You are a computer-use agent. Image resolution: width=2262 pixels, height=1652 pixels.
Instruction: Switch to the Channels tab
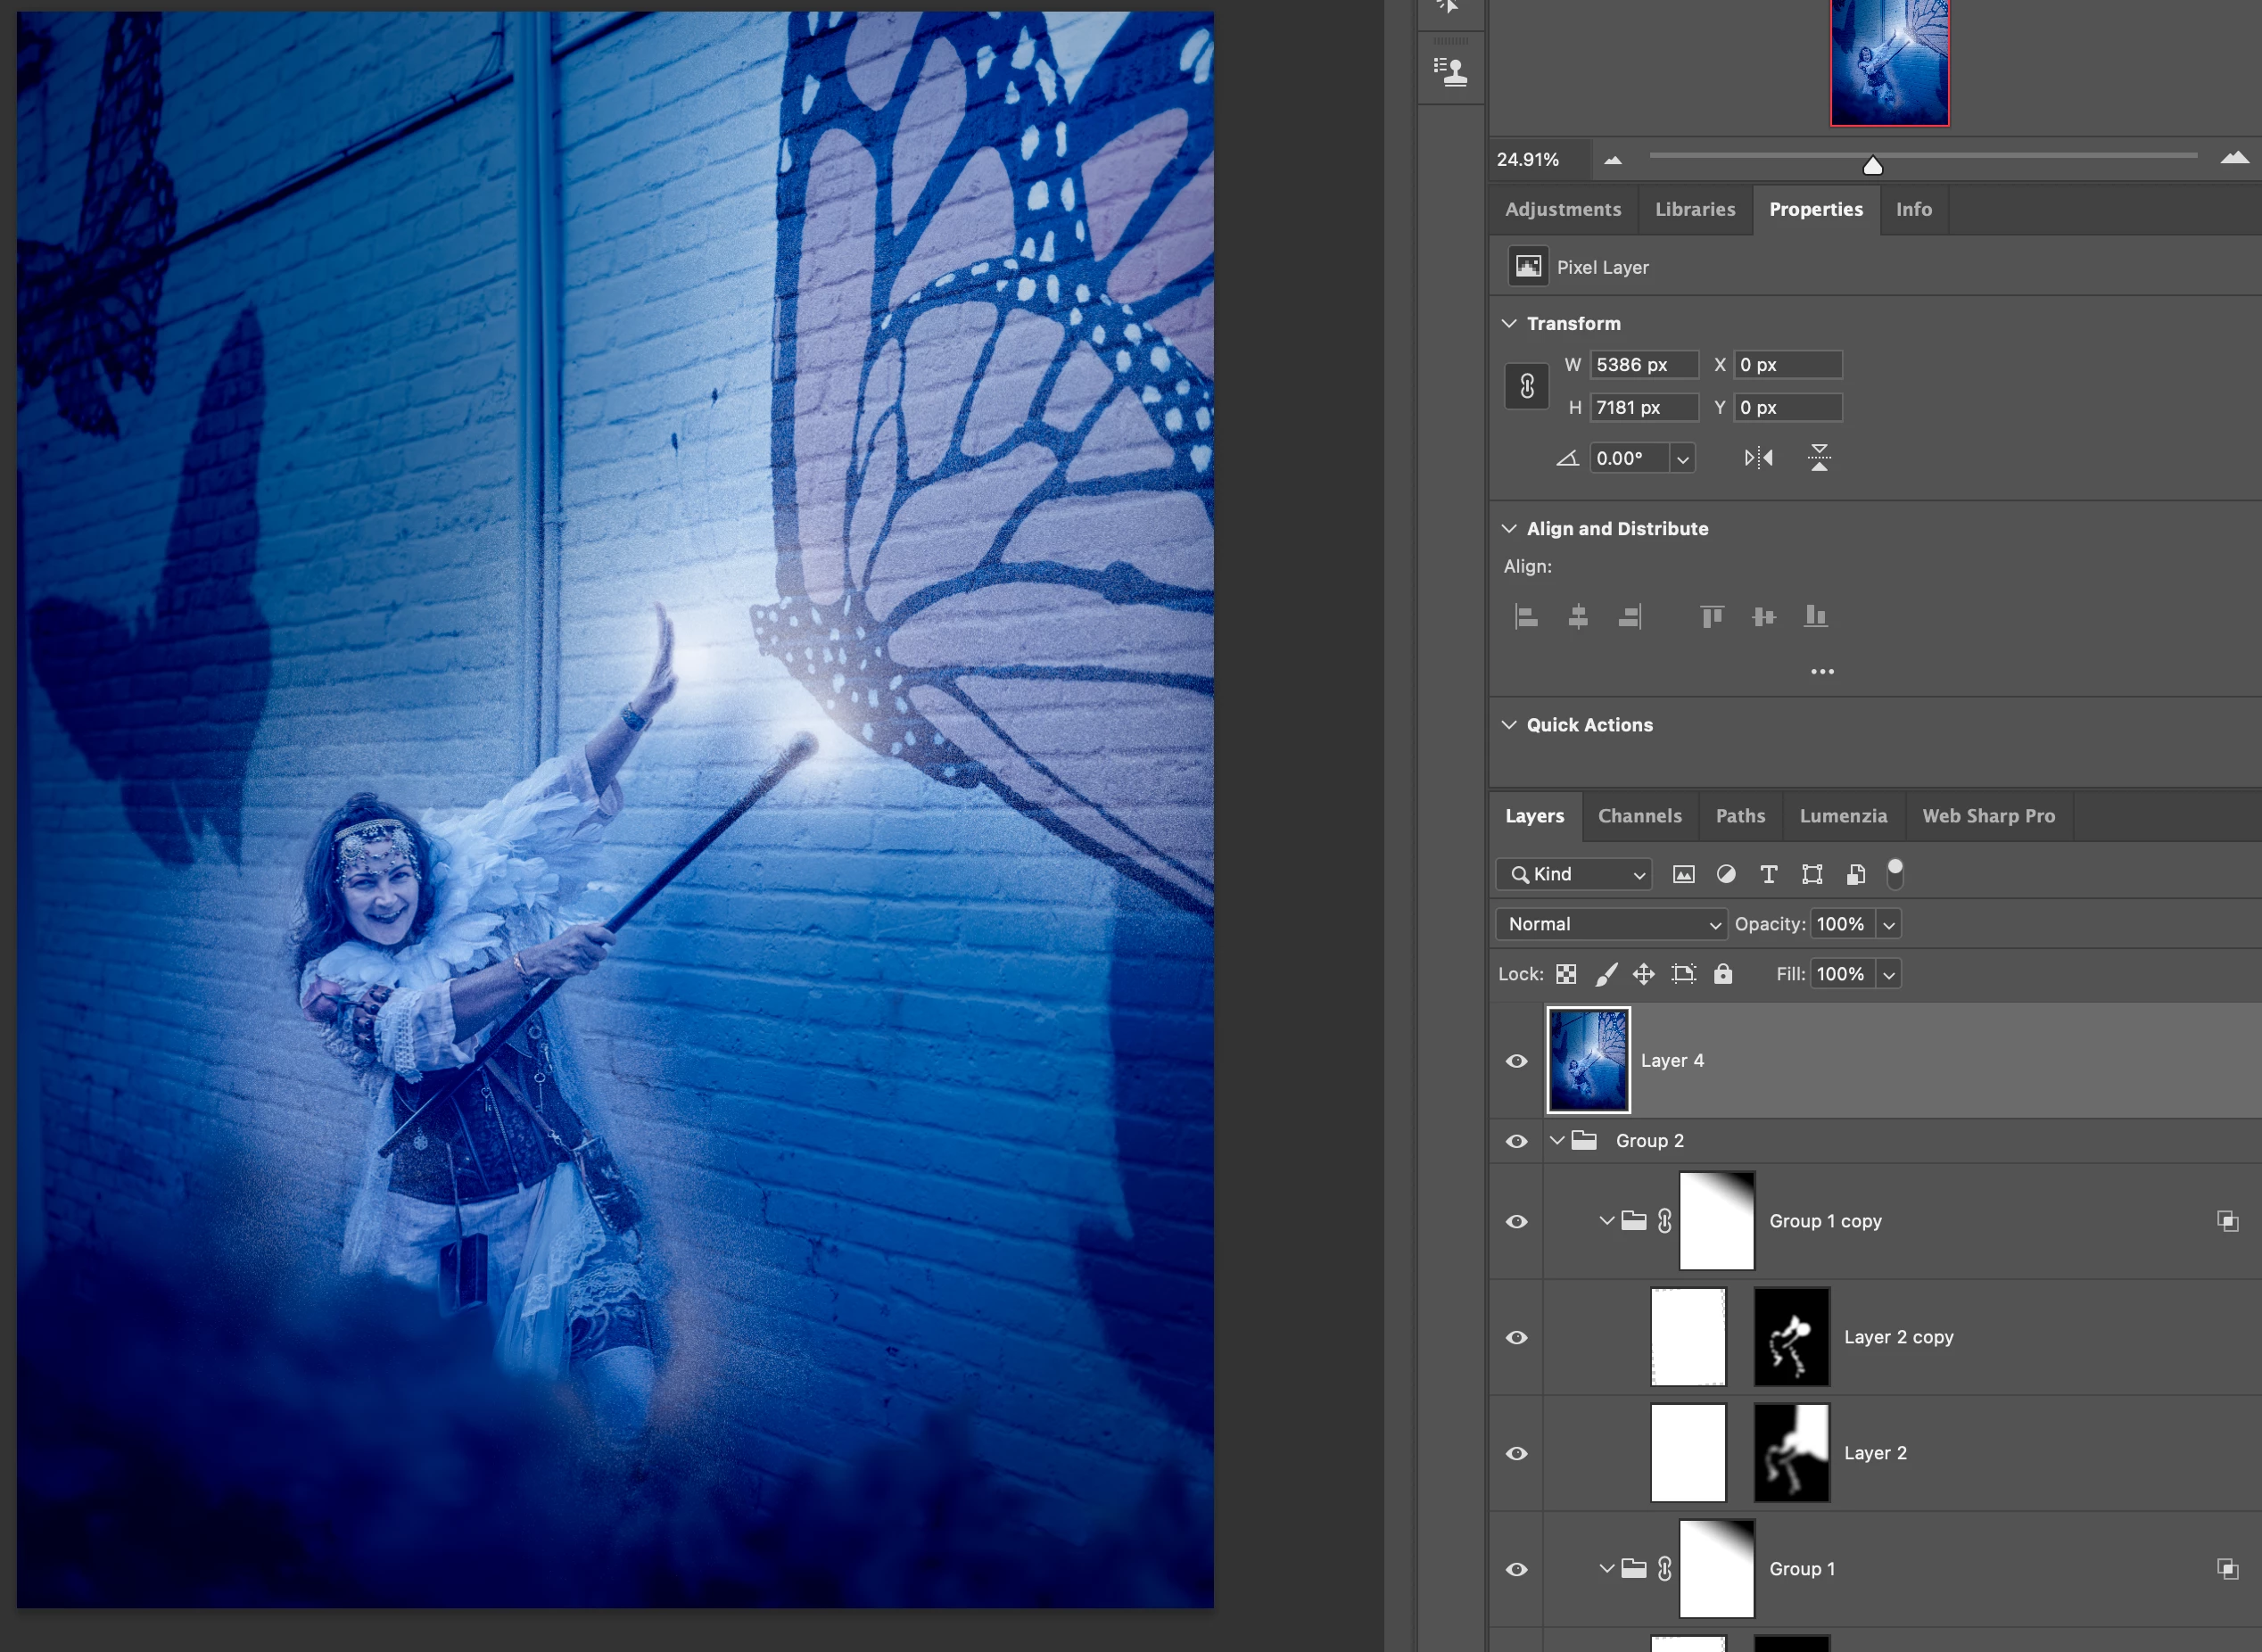coord(1639,816)
